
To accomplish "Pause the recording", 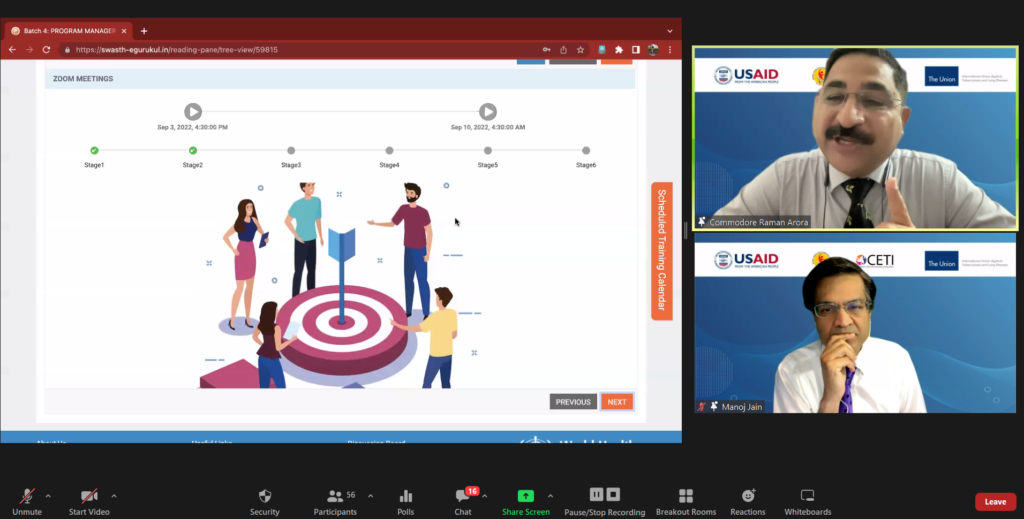I will click(x=596, y=494).
